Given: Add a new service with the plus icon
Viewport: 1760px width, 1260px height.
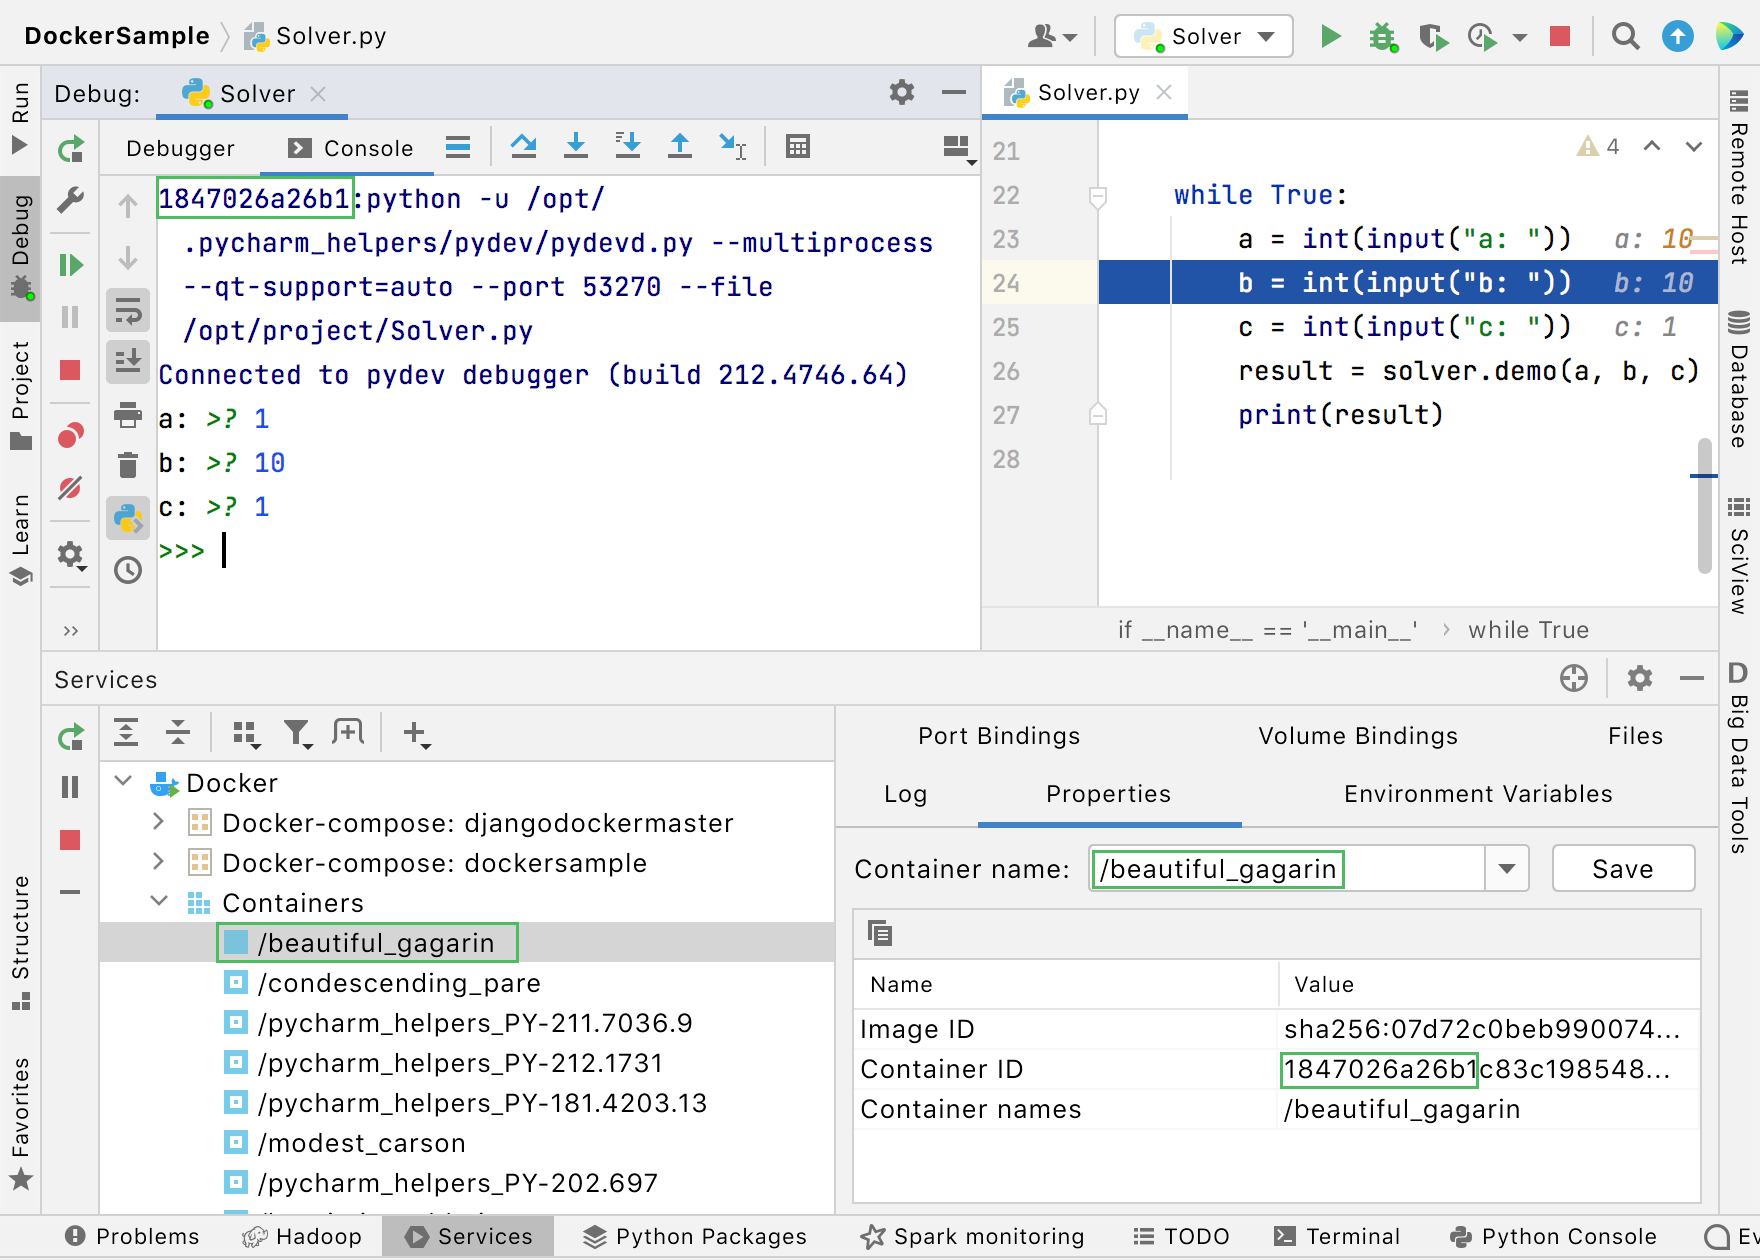Looking at the screenshot, I should tap(416, 733).
